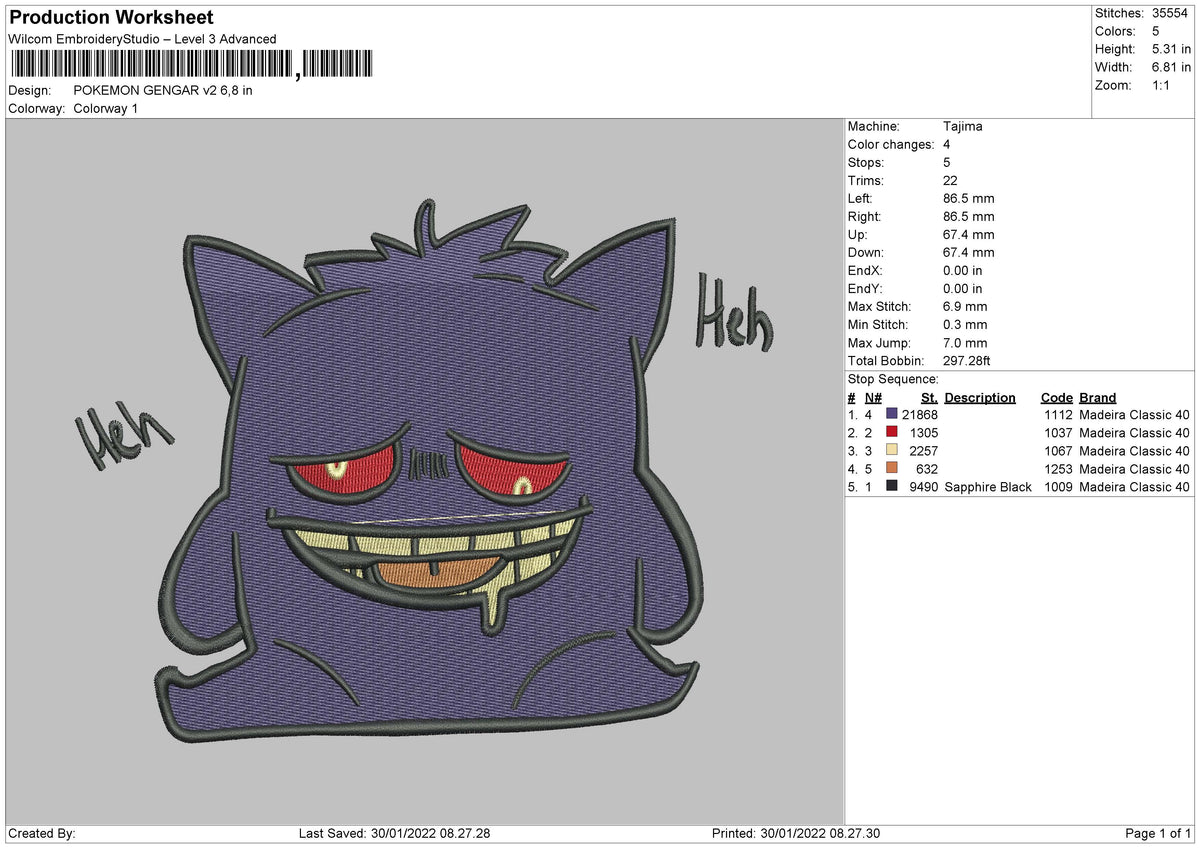The image size is (1200, 848).
Task: Click the width value '6.81 in'
Action: (x=1172, y=68)
